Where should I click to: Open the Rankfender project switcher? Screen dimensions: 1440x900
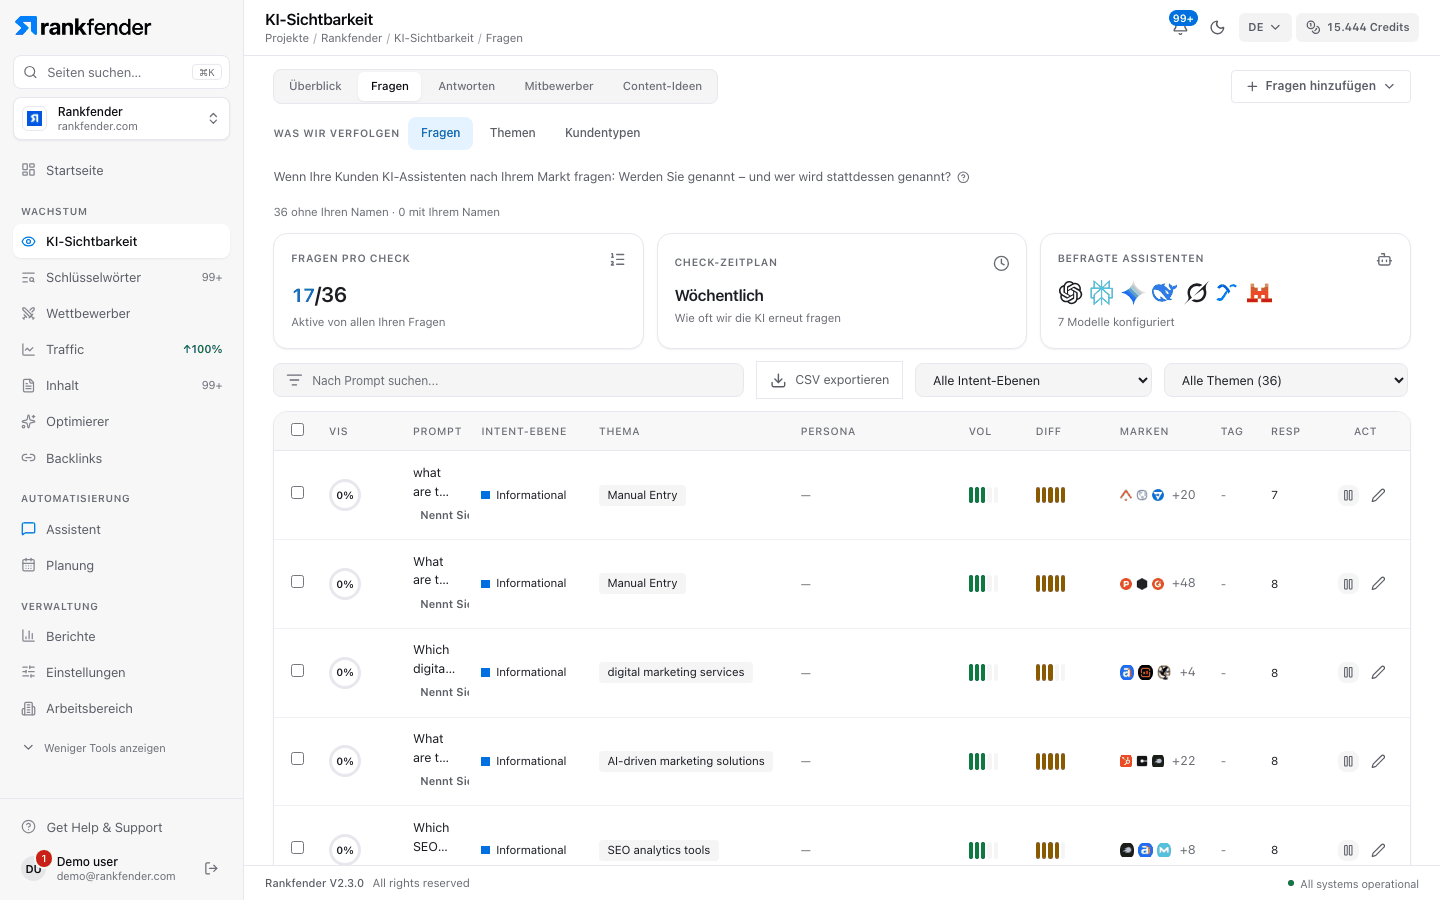pos(121,119)
